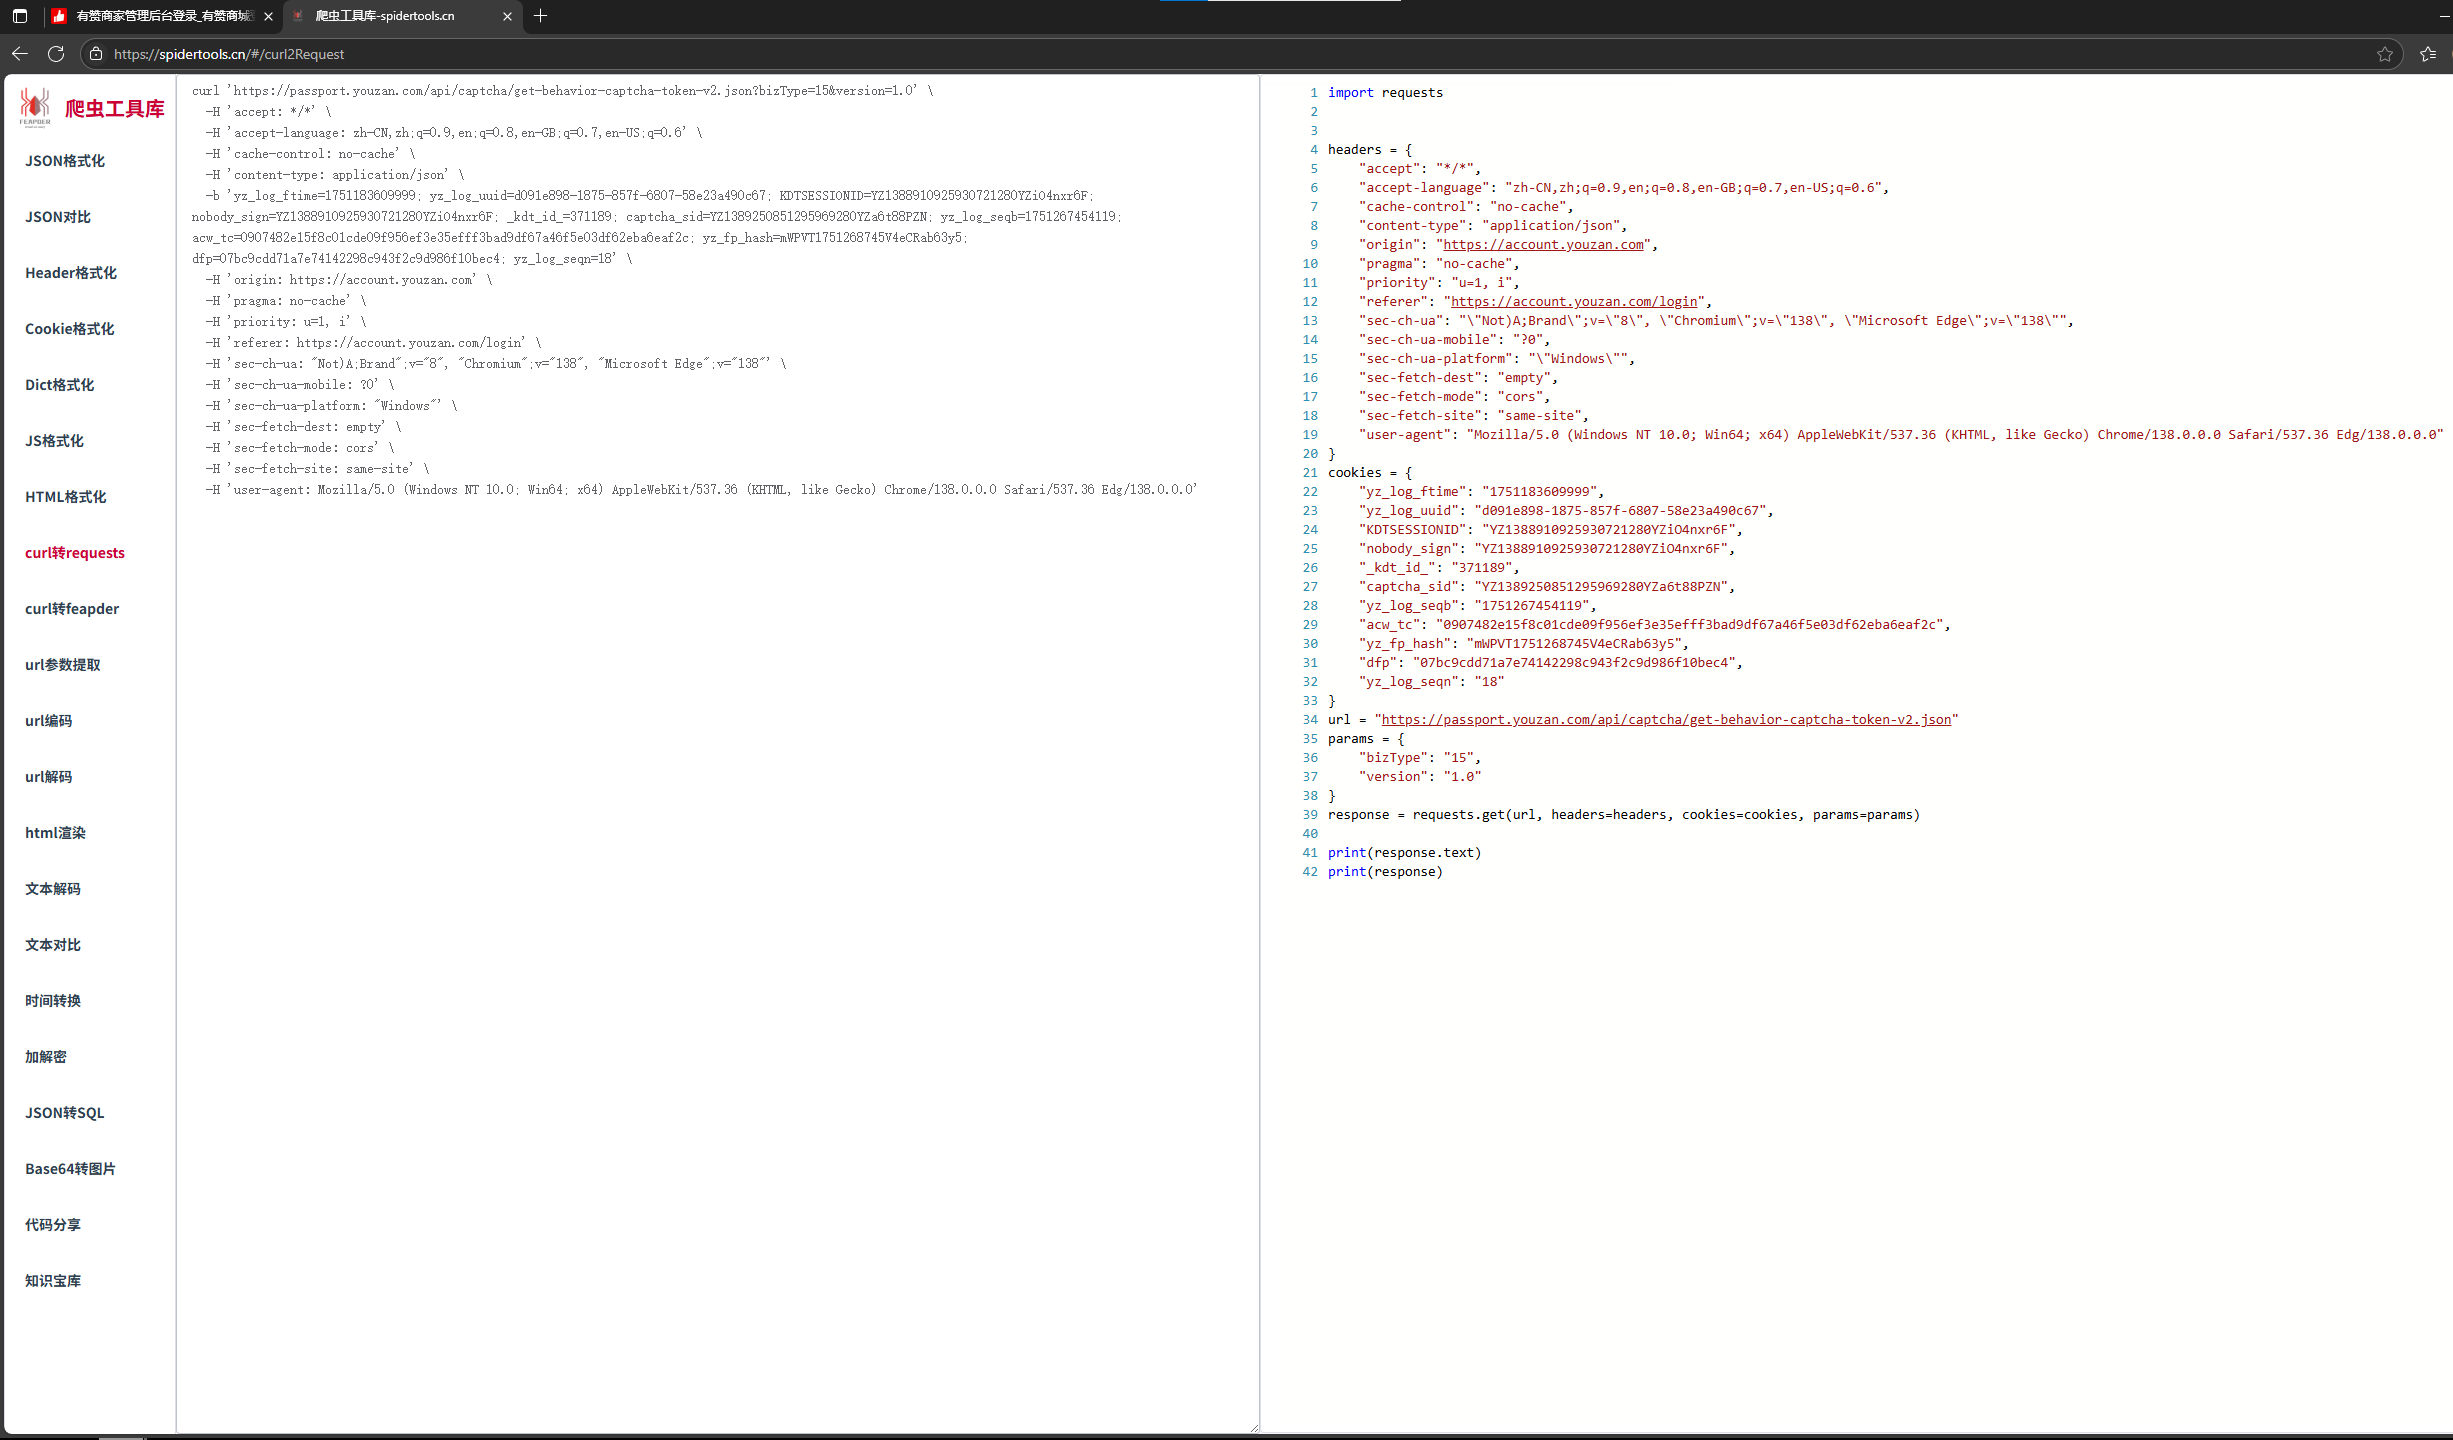Screen dimensions: 2453x1440
Task: View site information via the address bar lock icon
Action: [x=95, y=54]
